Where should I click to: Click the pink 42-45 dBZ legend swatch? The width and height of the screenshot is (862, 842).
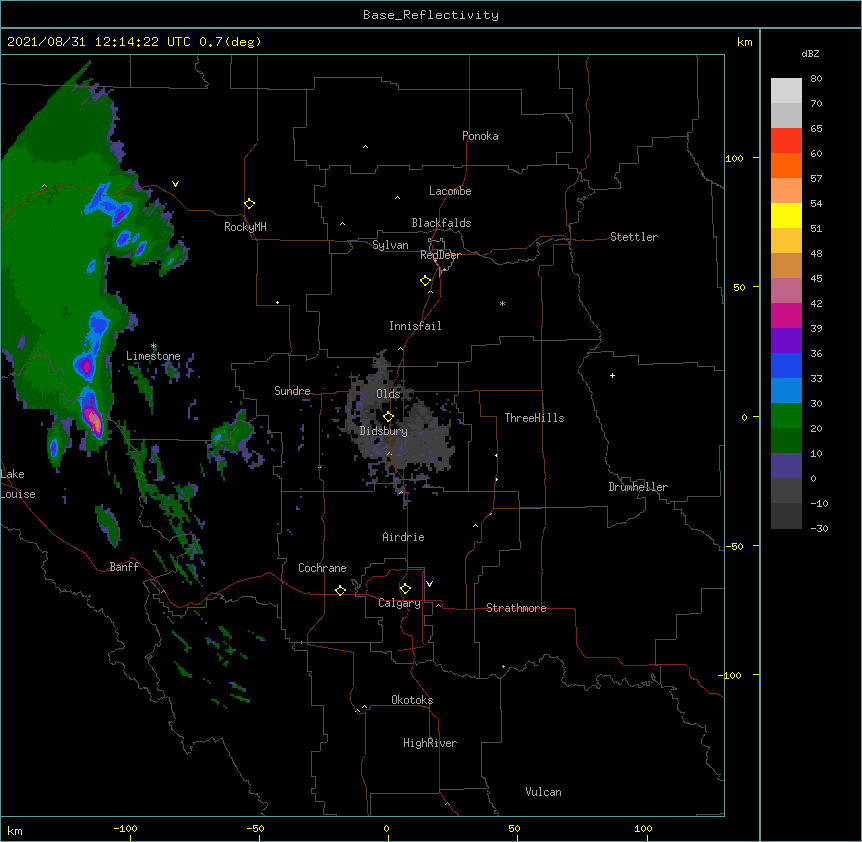click(786, 290)
